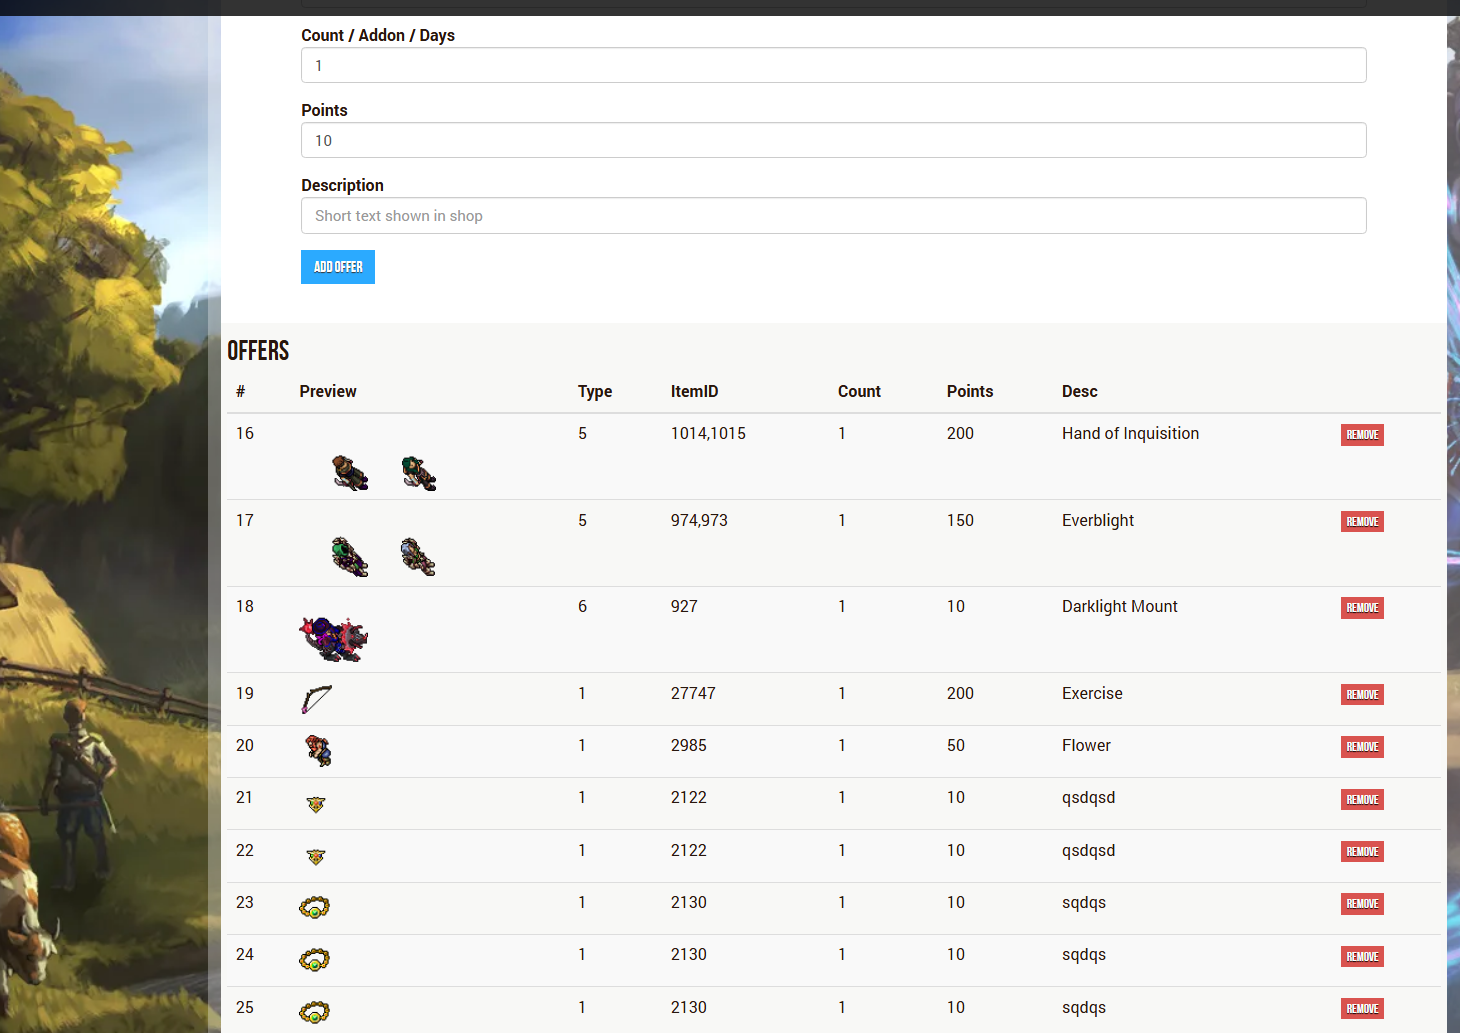Click the Hand of Inquisition description
Viewport: 1460px width, 1033px height.
click(1130, 433)
